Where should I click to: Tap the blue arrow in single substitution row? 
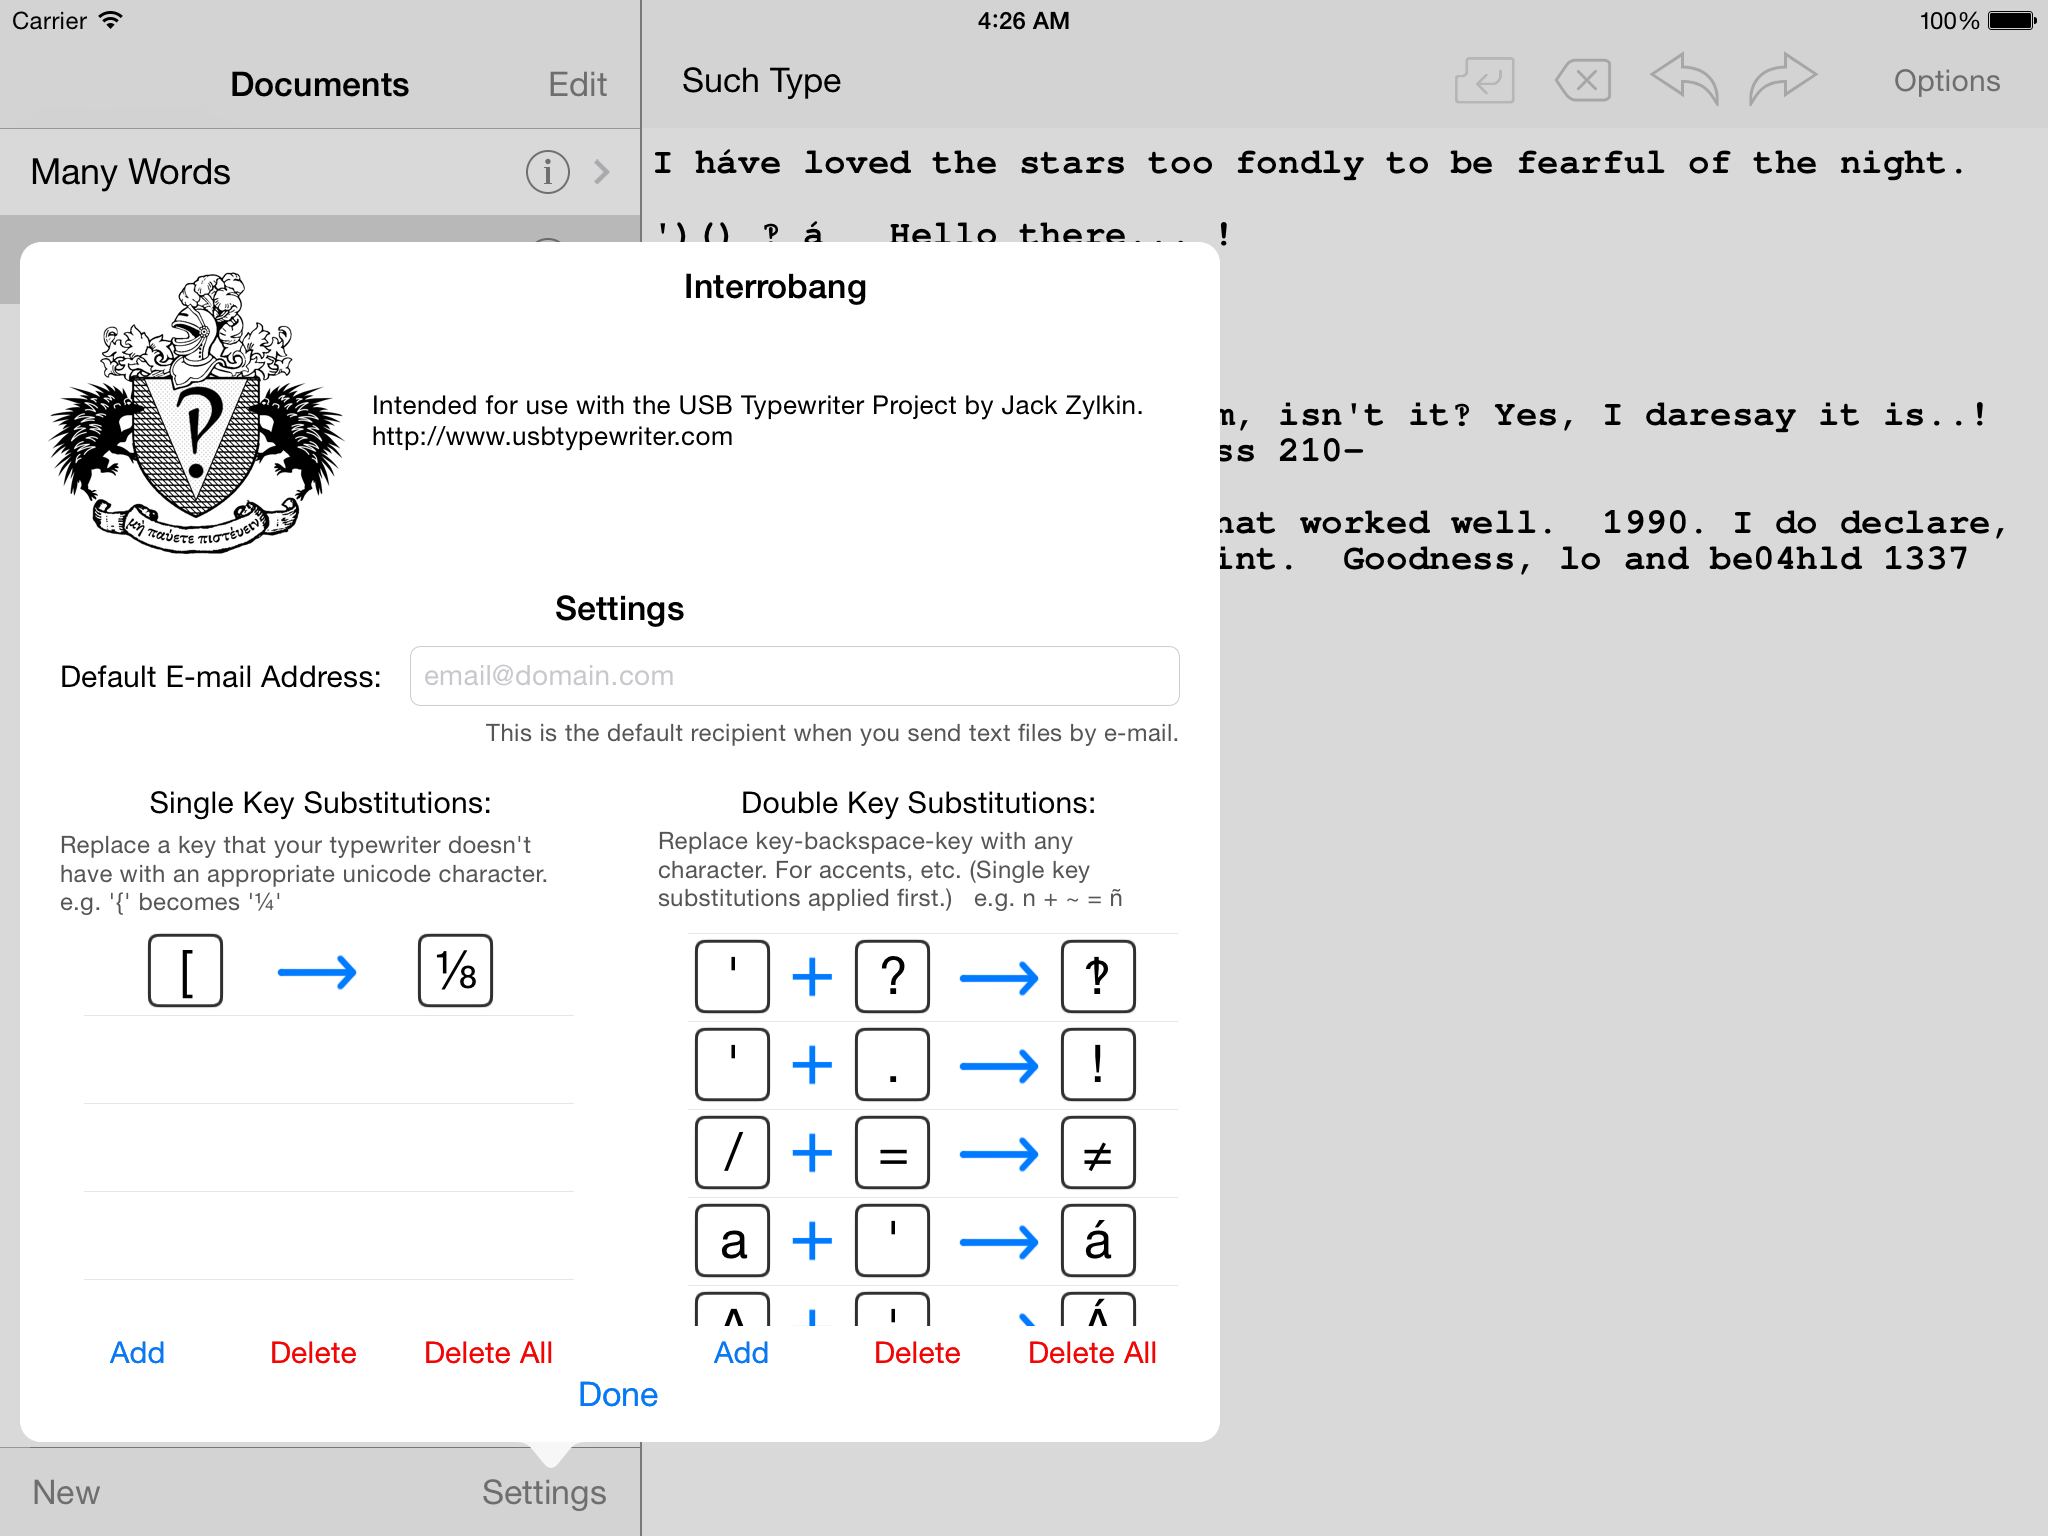point(317,972)
